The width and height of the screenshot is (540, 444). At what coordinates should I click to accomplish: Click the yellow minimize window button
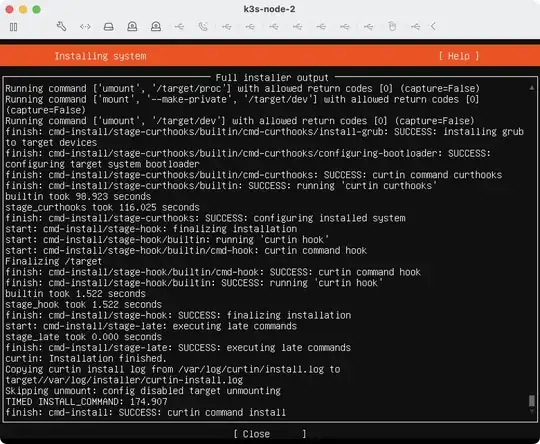click(23, 9)
